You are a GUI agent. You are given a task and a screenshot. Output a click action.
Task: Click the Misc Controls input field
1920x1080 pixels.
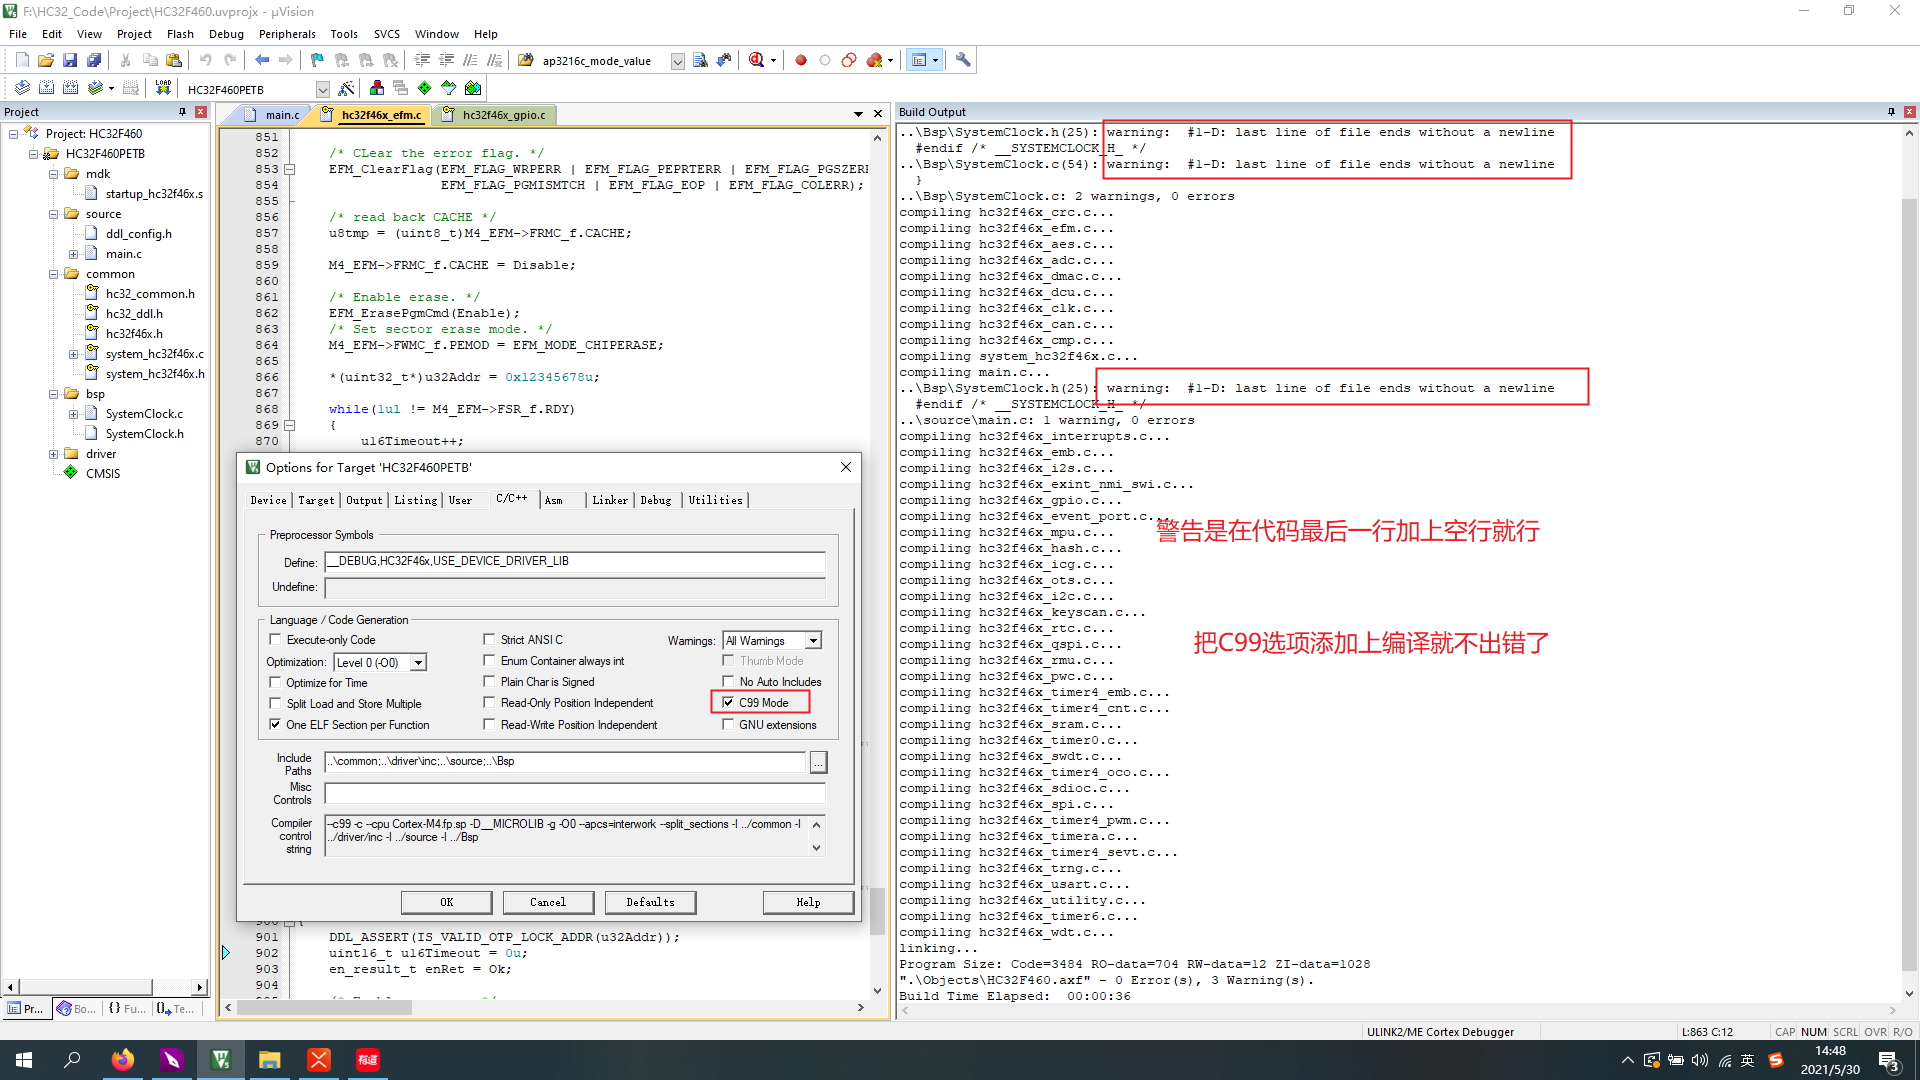pyautogui.click(x=575, y=794)
